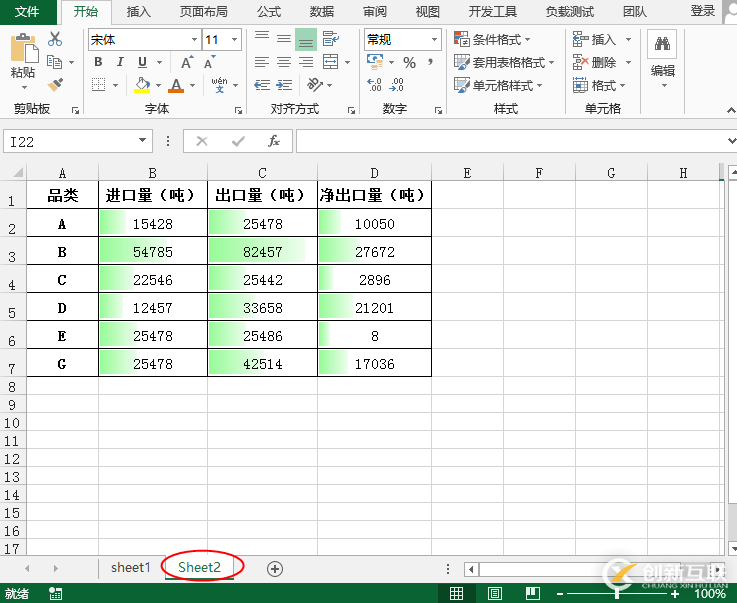
Task: Toggle Italic formatting button
Action: click(120, 62)
